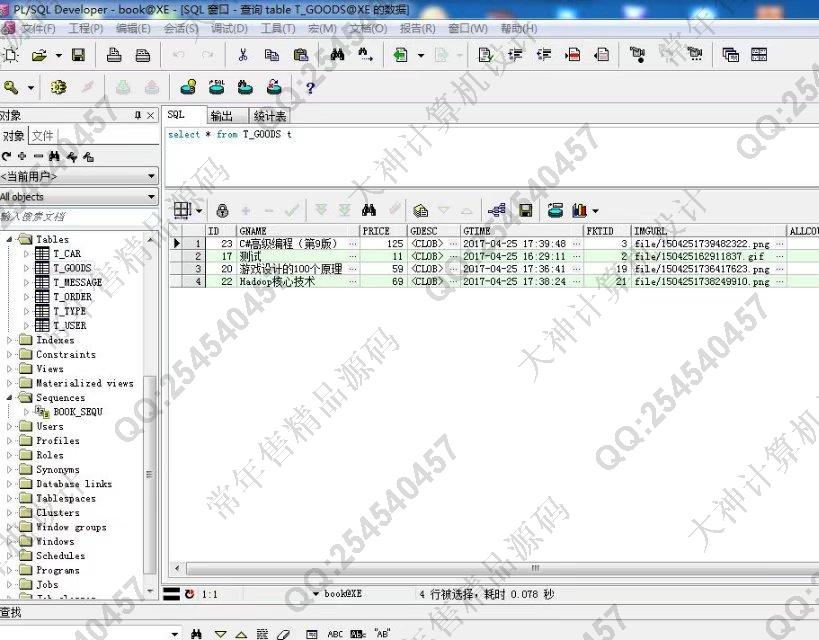Select the T_USER table
Screen dimensions: 819x640
pos(69,325)
